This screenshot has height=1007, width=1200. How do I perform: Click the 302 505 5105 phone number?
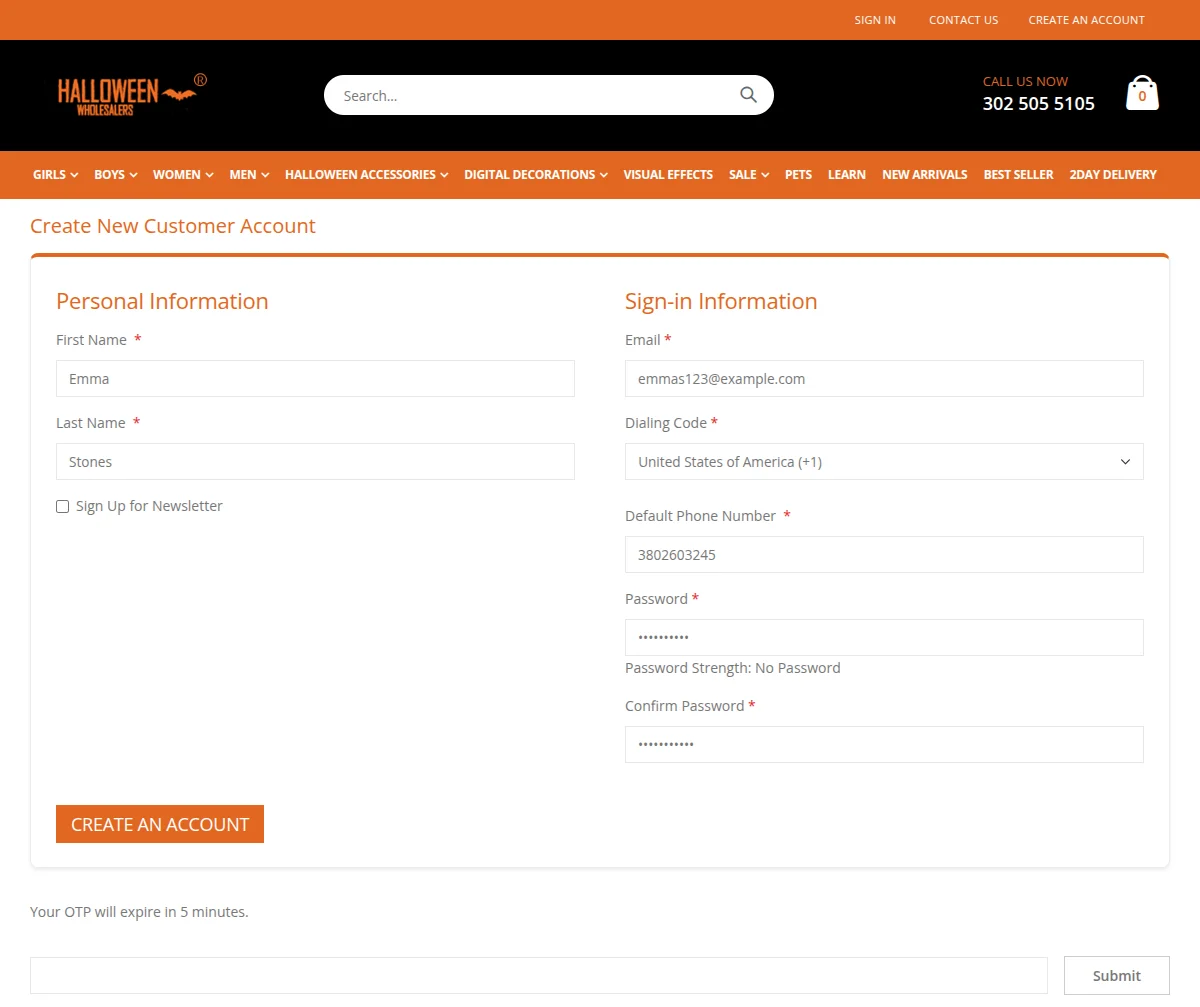click(x=1038, y=103)
